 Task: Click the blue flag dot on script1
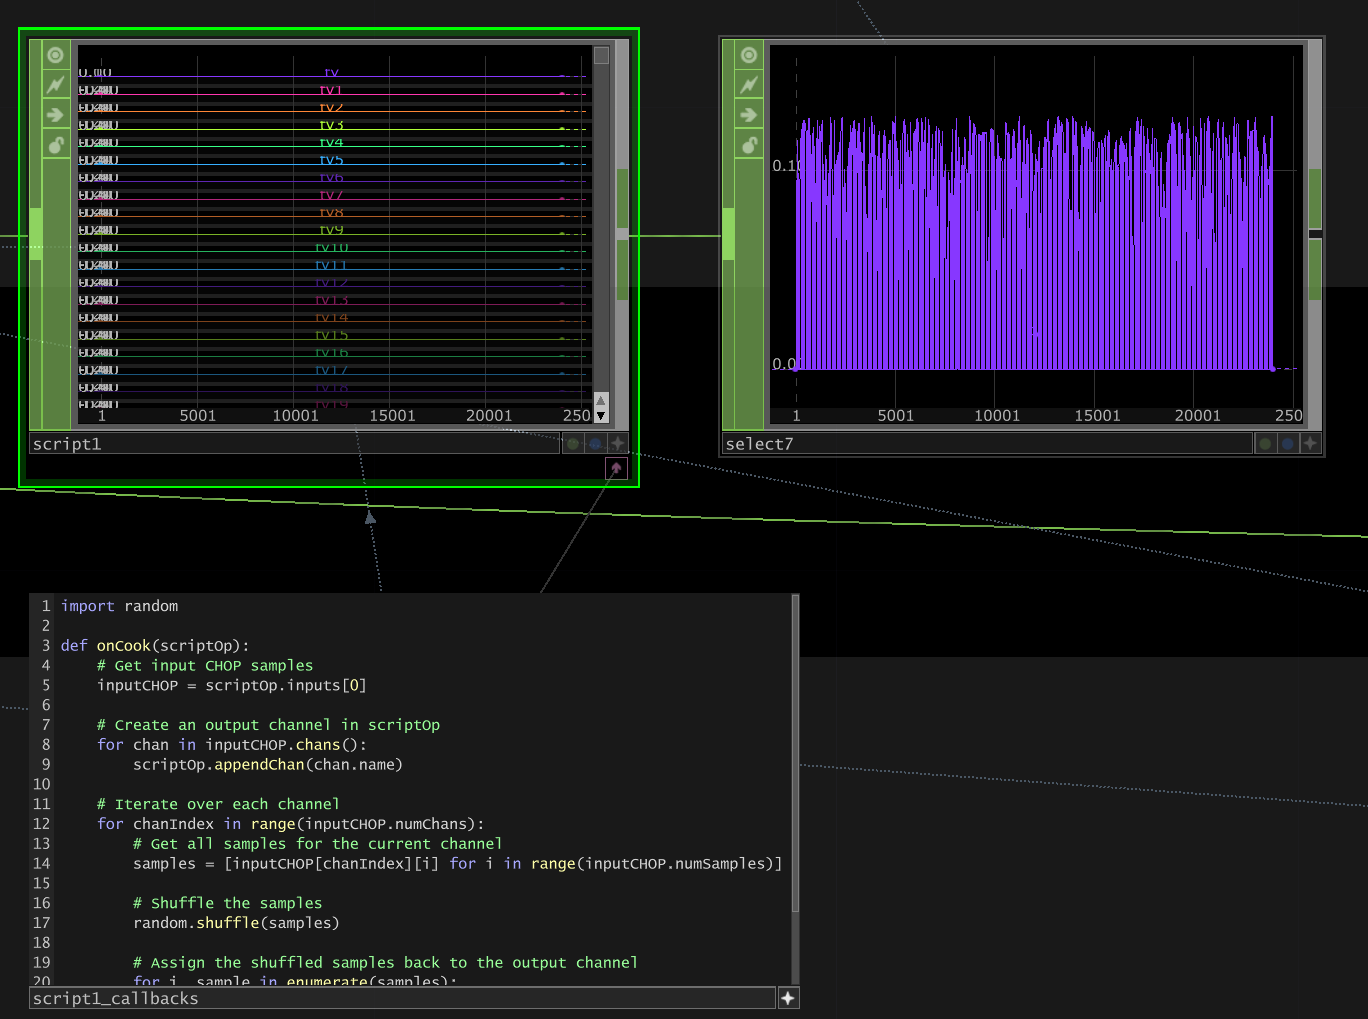point(595,444)
